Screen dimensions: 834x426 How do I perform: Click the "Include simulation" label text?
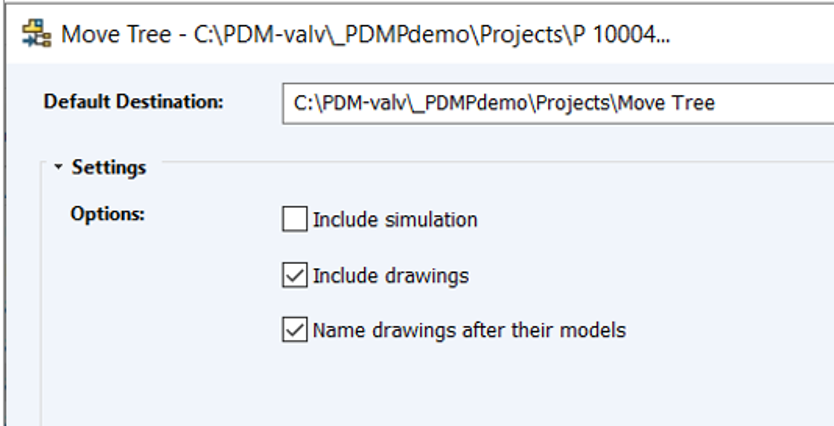coord(395,219)
